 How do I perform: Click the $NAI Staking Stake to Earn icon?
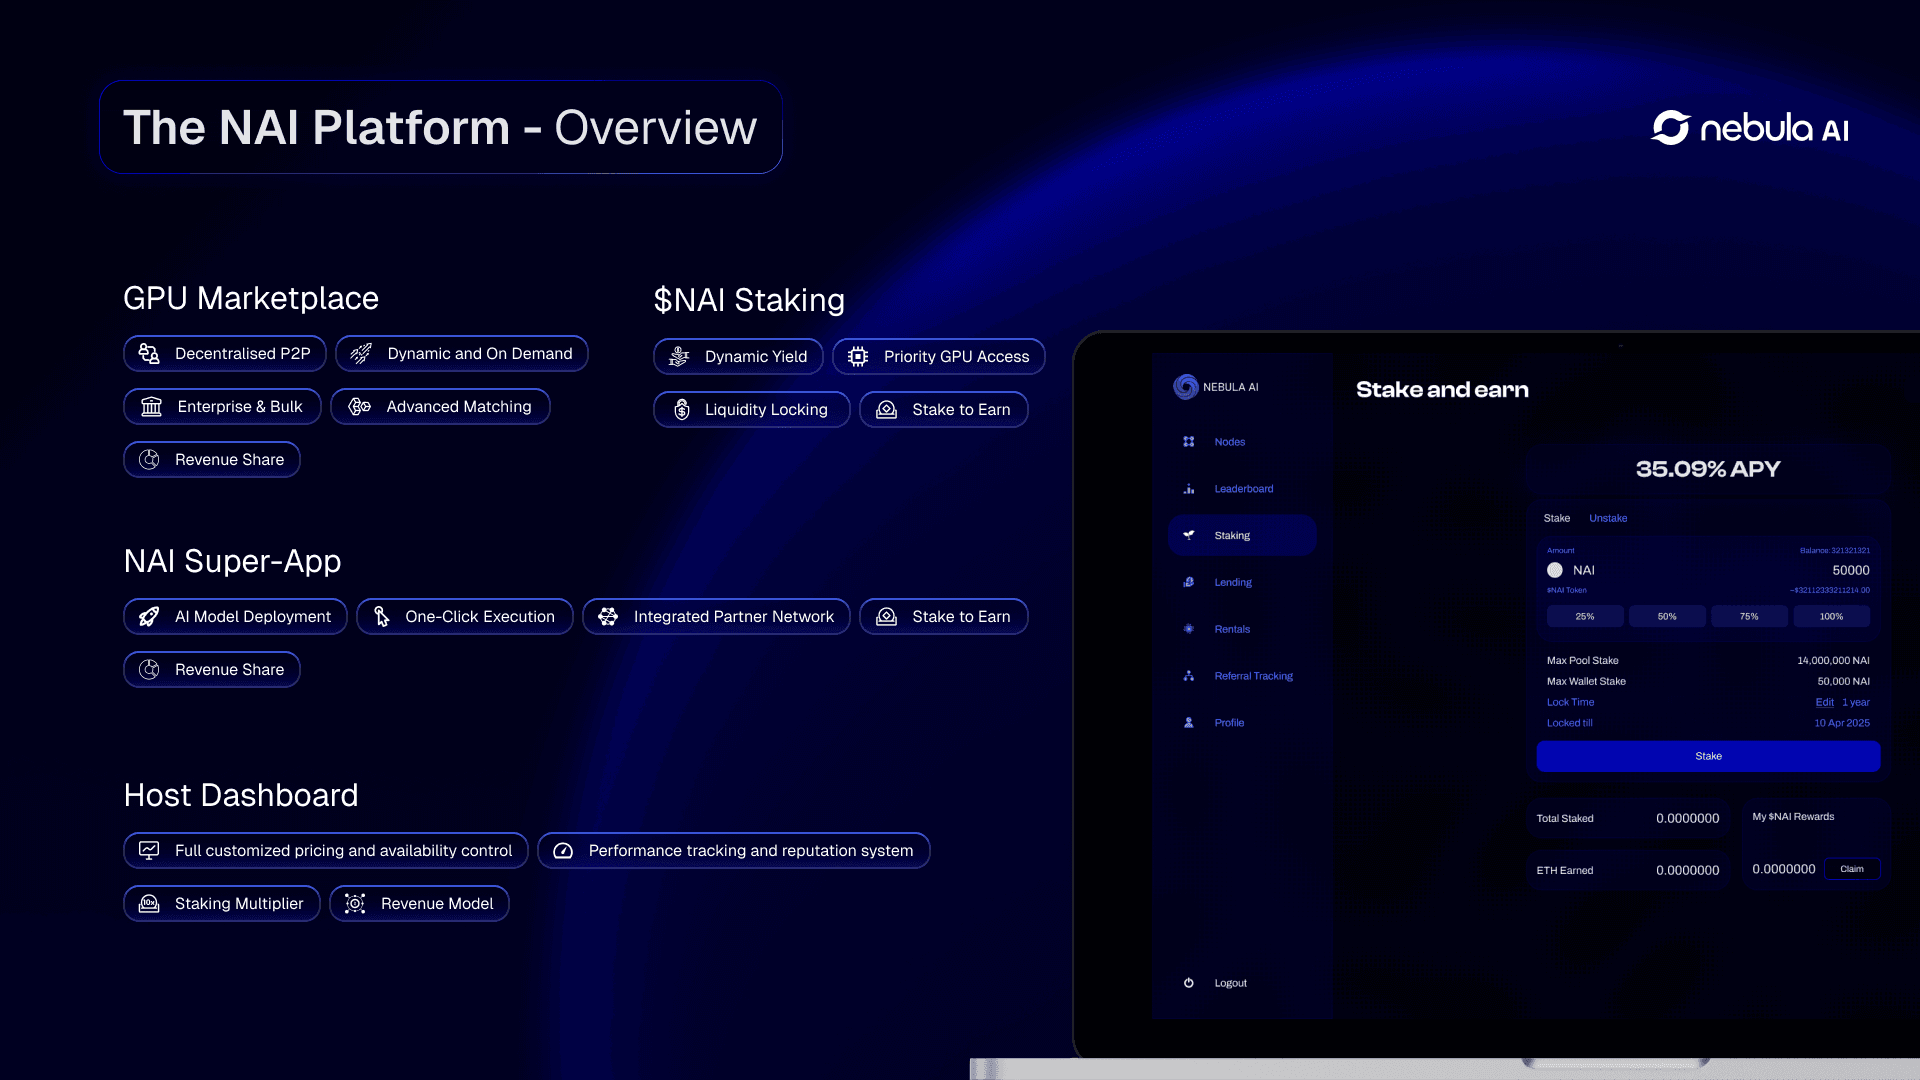tap(886, 410)
